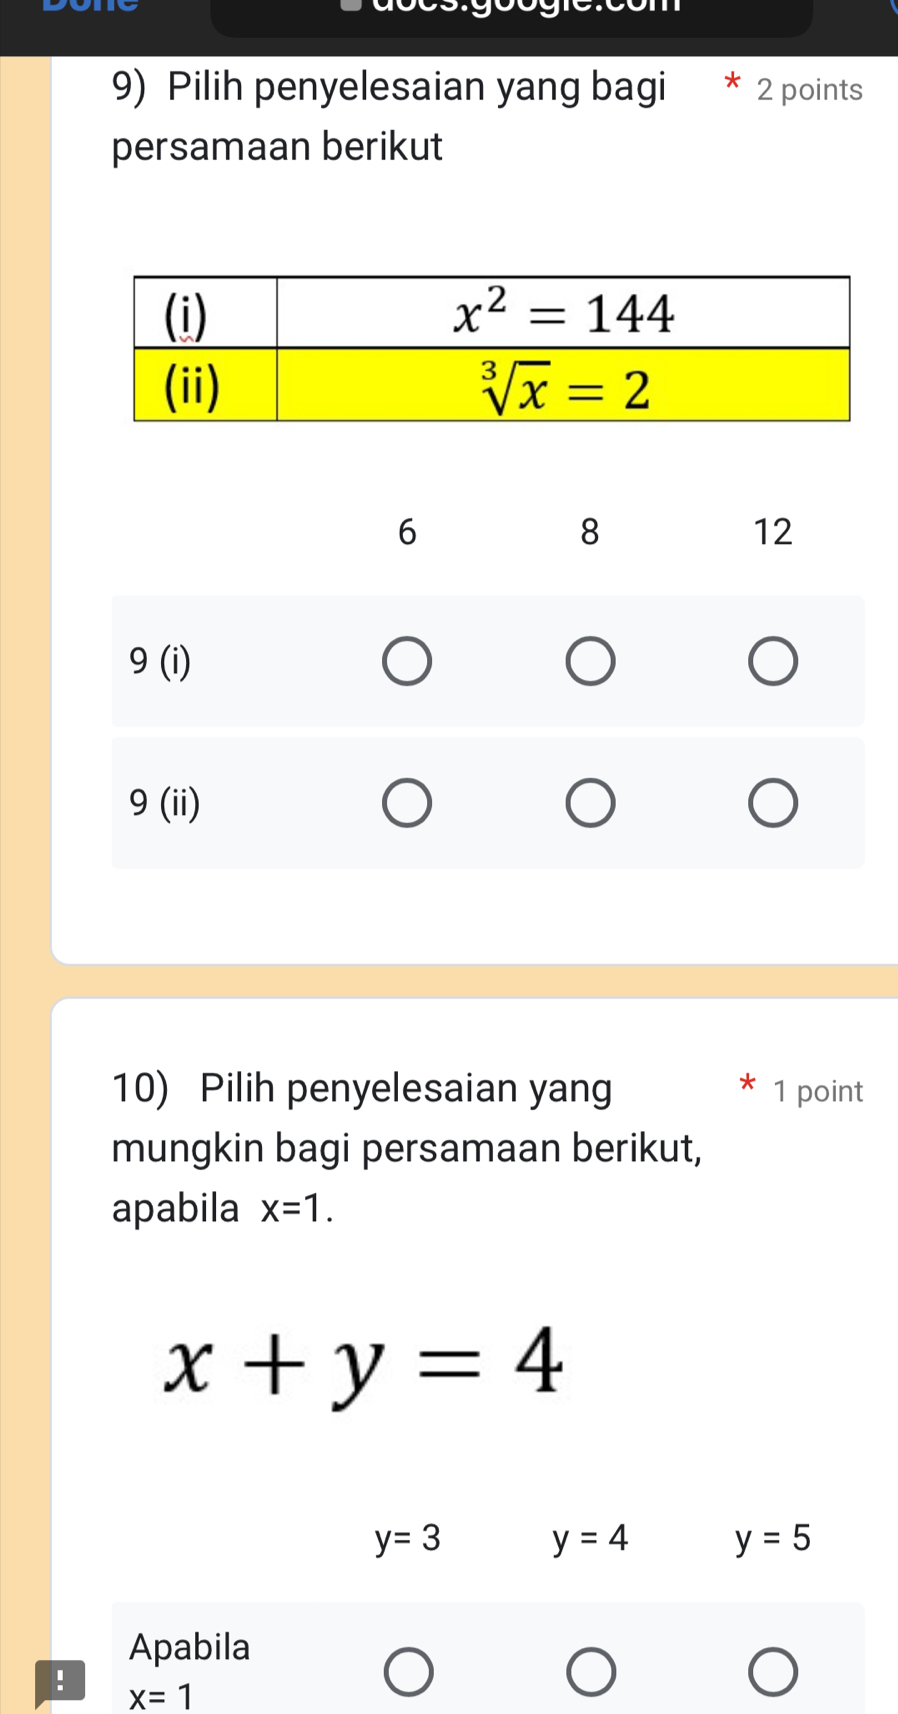Select 6 for question 9 (i)
Viewport: 898px width, 1714px height.
pos(407,662)
